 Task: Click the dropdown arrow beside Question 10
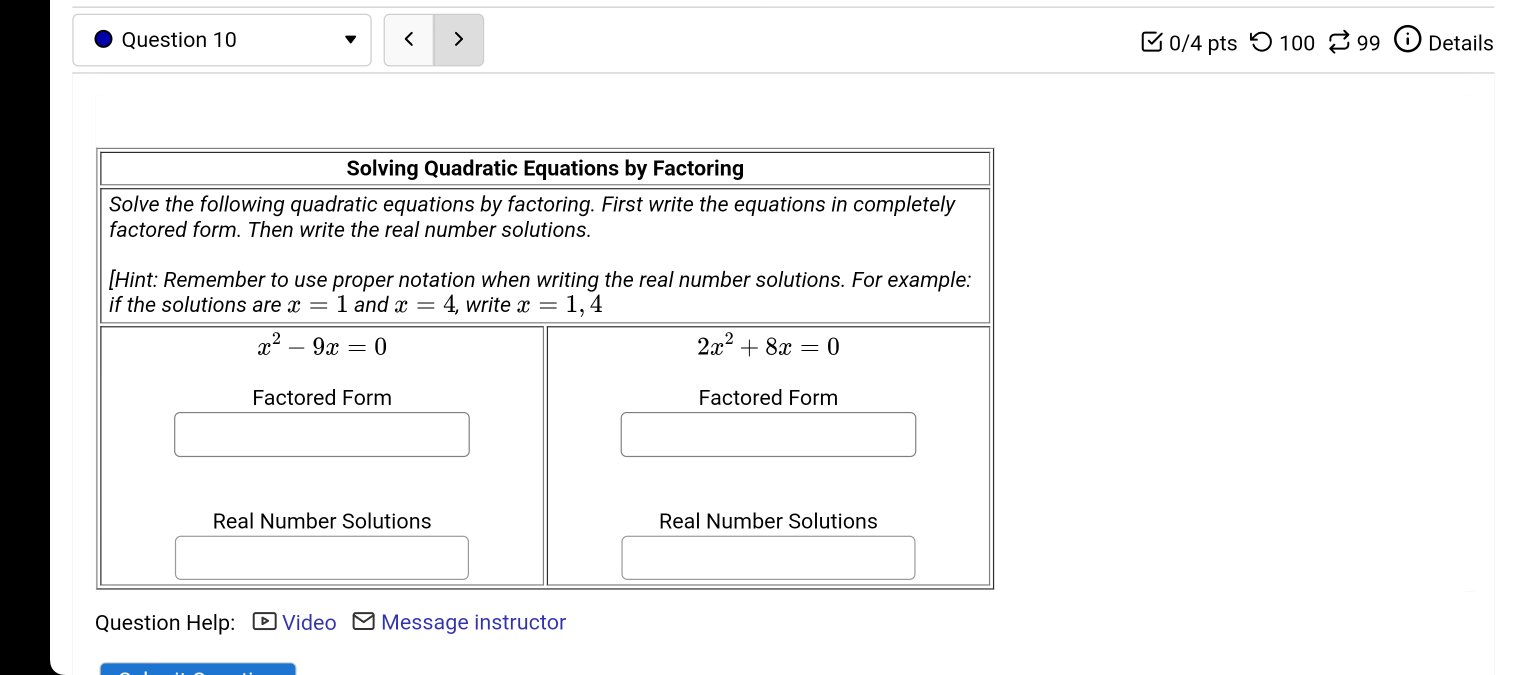click(x=350, y=41)
